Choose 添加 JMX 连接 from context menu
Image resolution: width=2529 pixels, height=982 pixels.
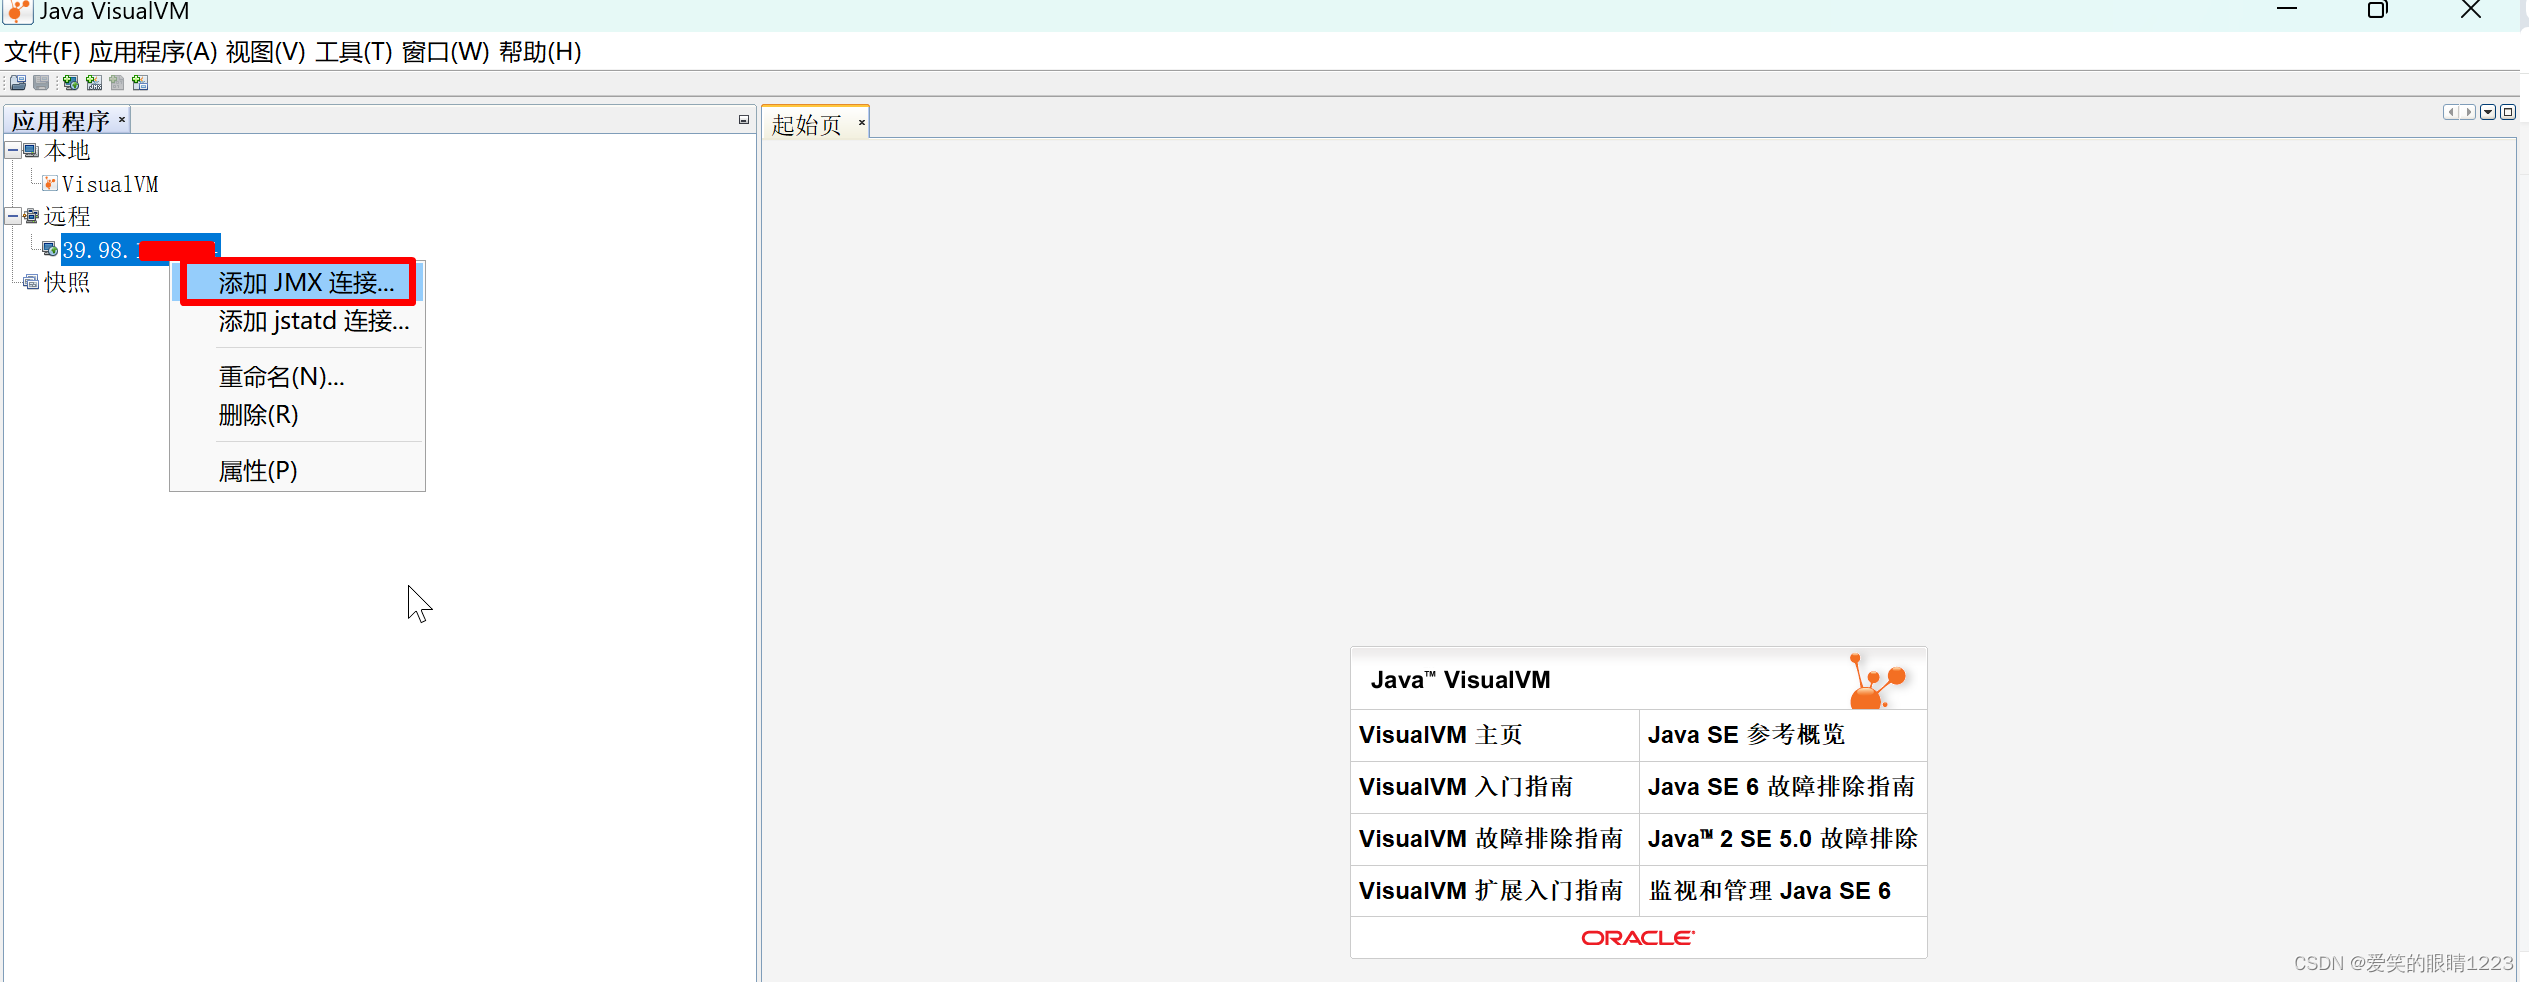pos(298,283)
